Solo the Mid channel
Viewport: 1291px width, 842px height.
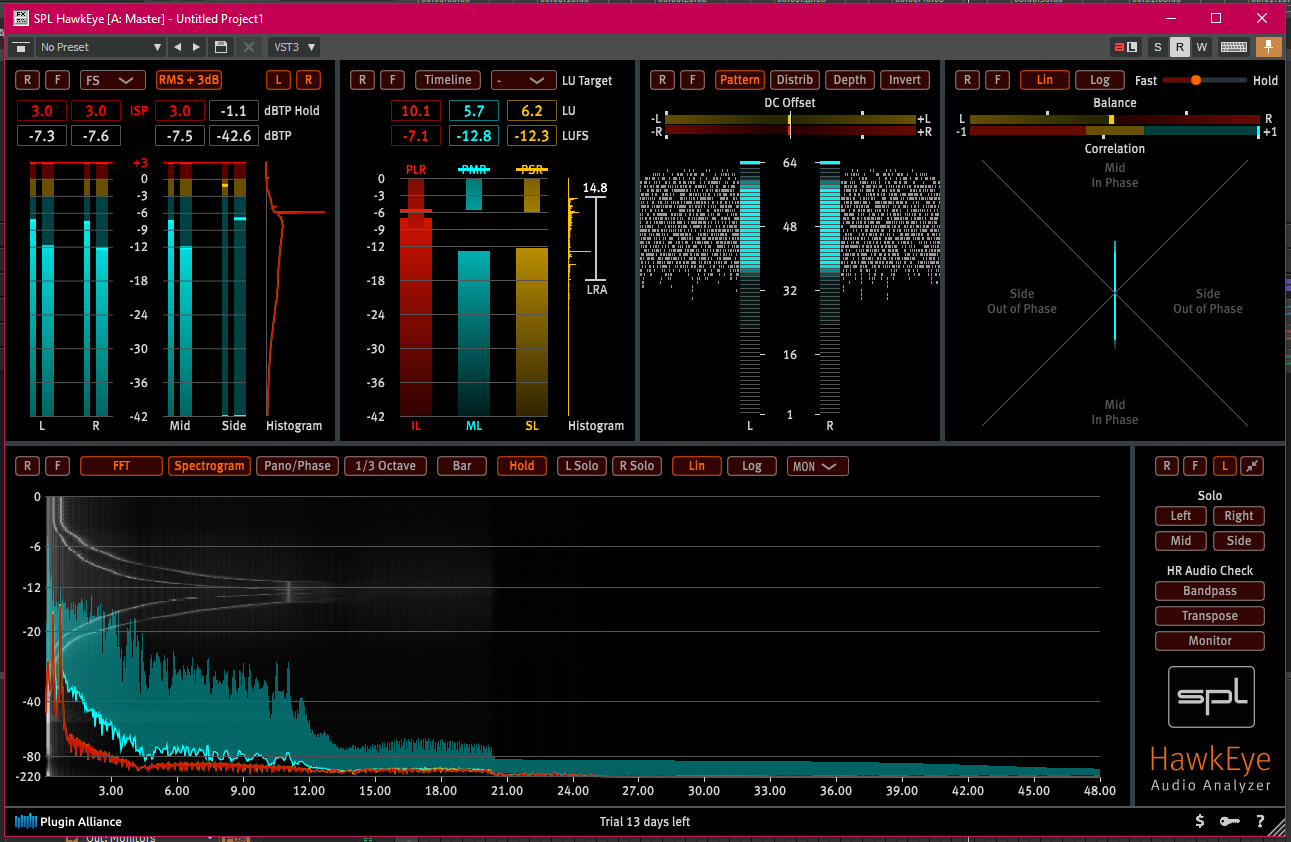[1180, 541]
